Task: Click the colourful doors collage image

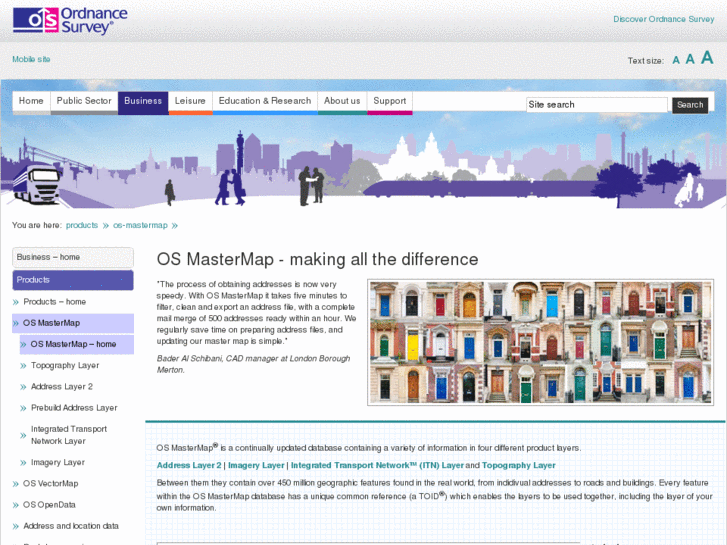Action: [540, 342]
